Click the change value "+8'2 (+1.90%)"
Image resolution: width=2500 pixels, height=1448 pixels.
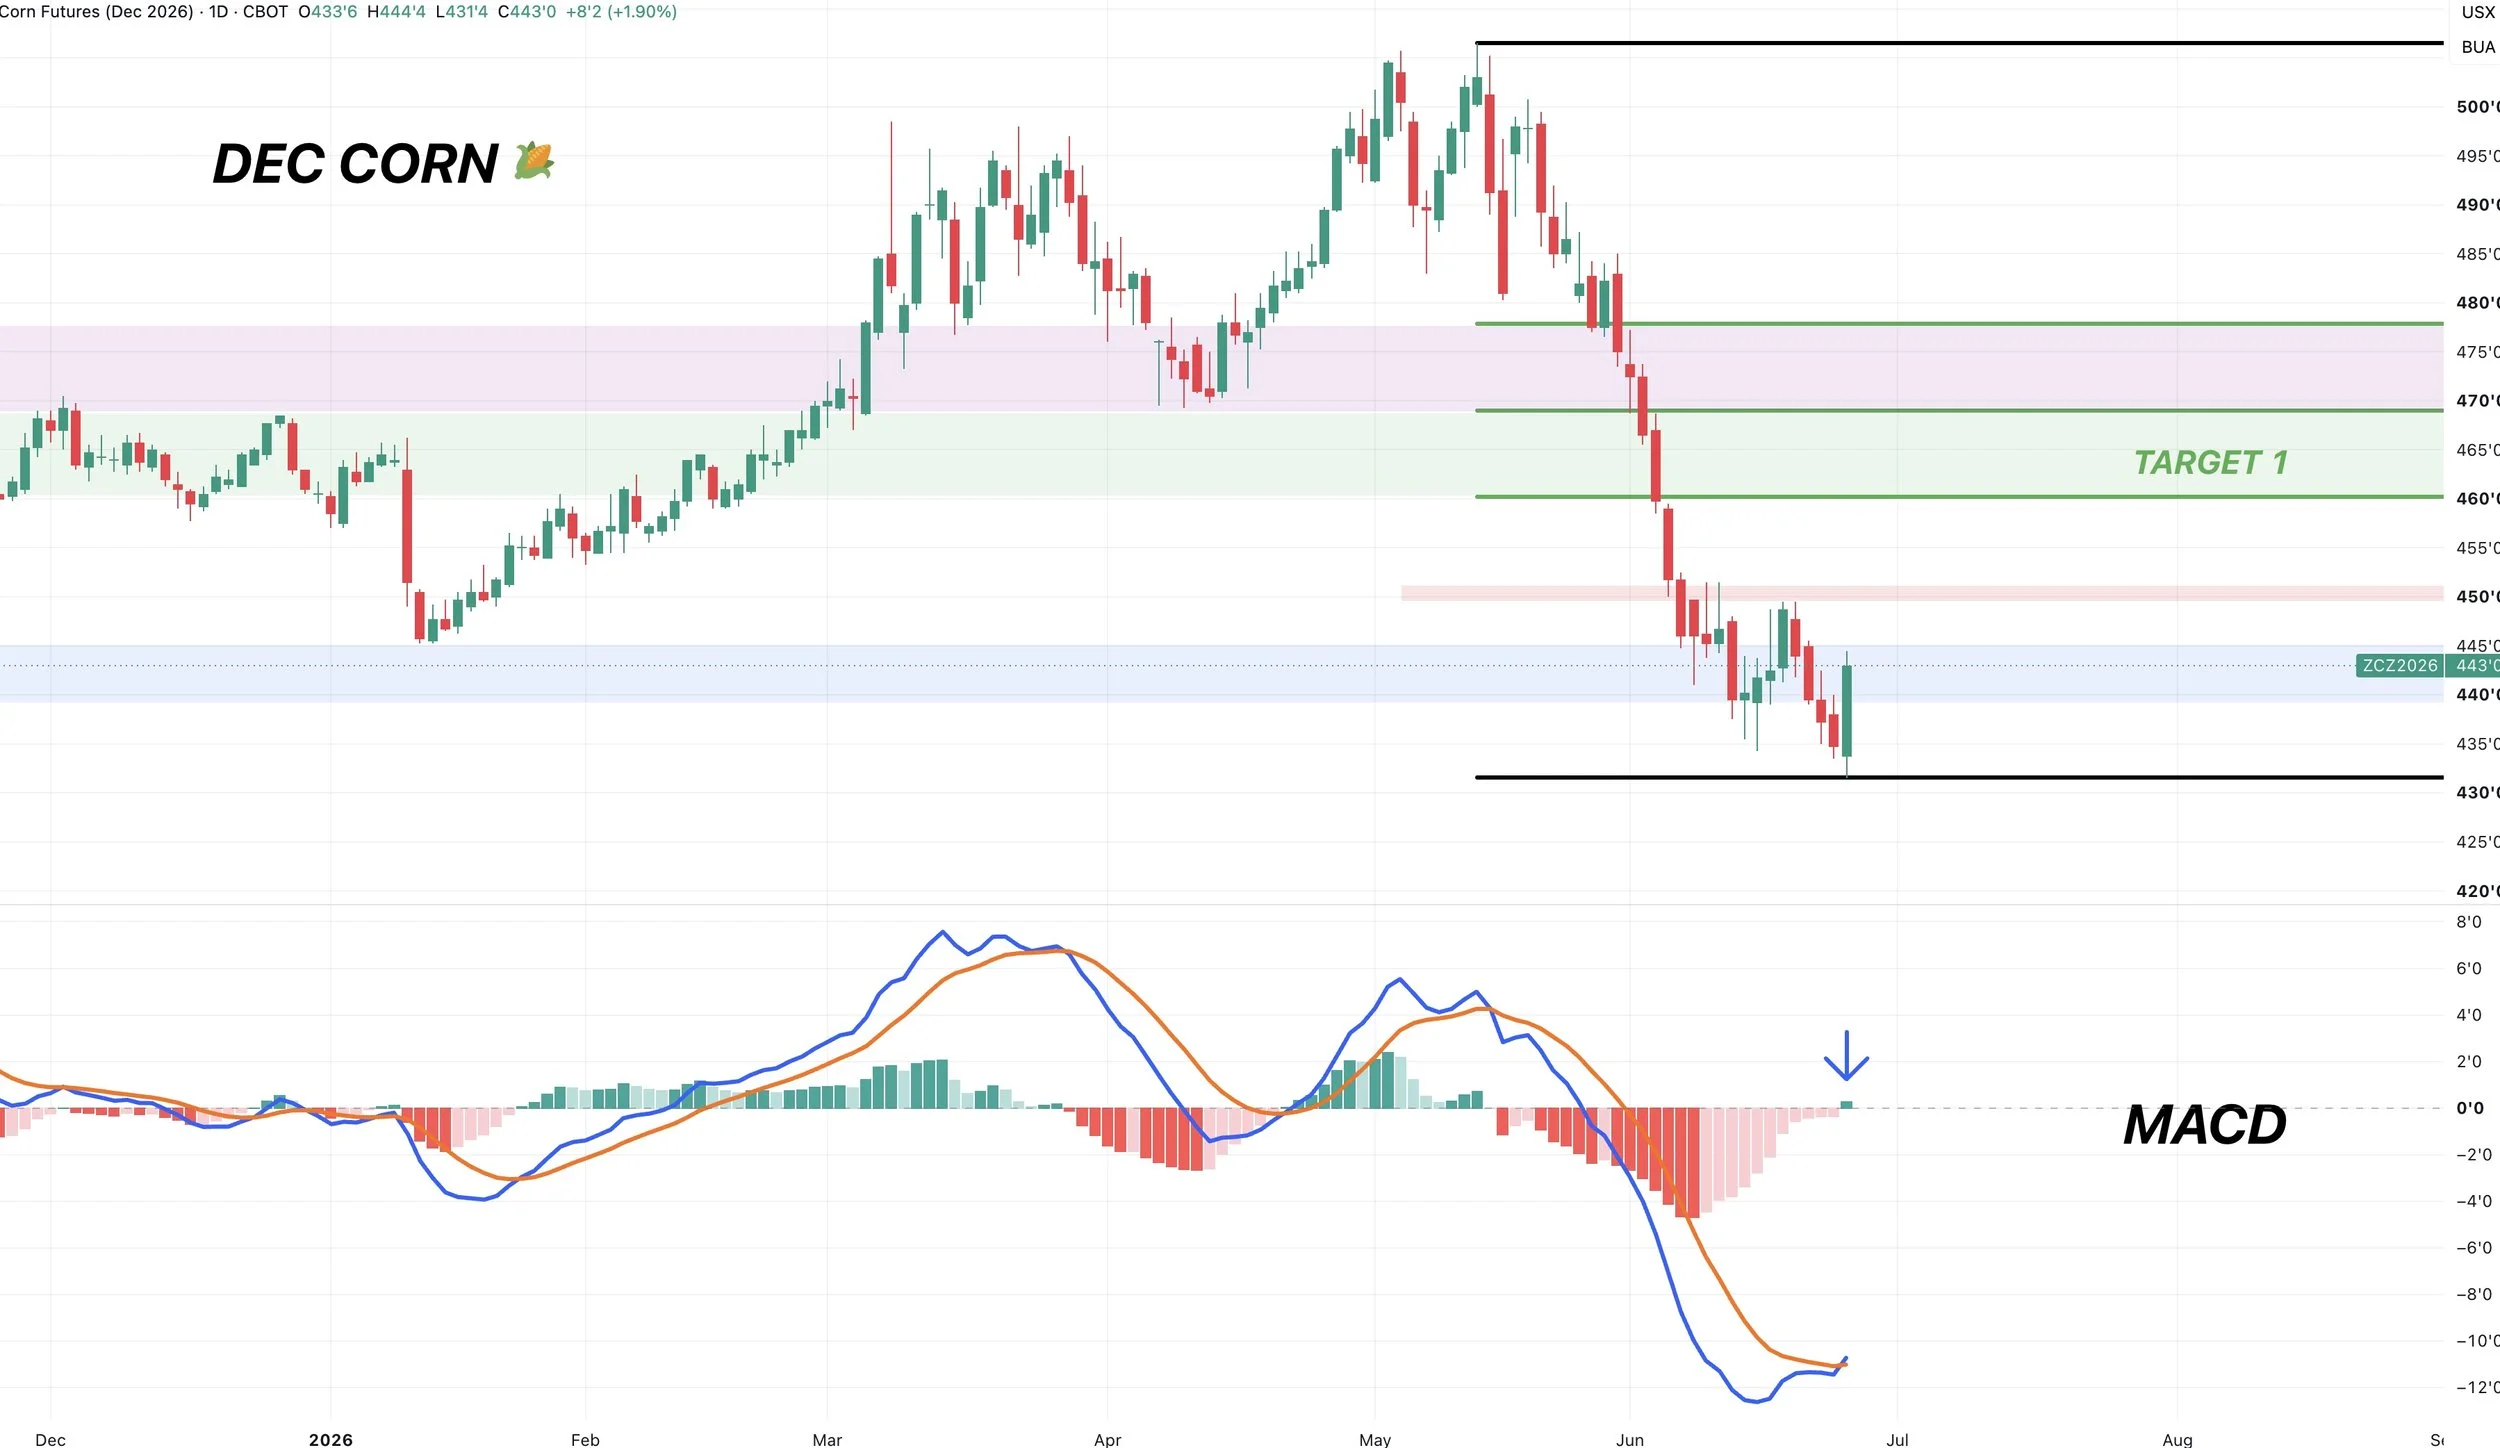(x=621, y=12)
